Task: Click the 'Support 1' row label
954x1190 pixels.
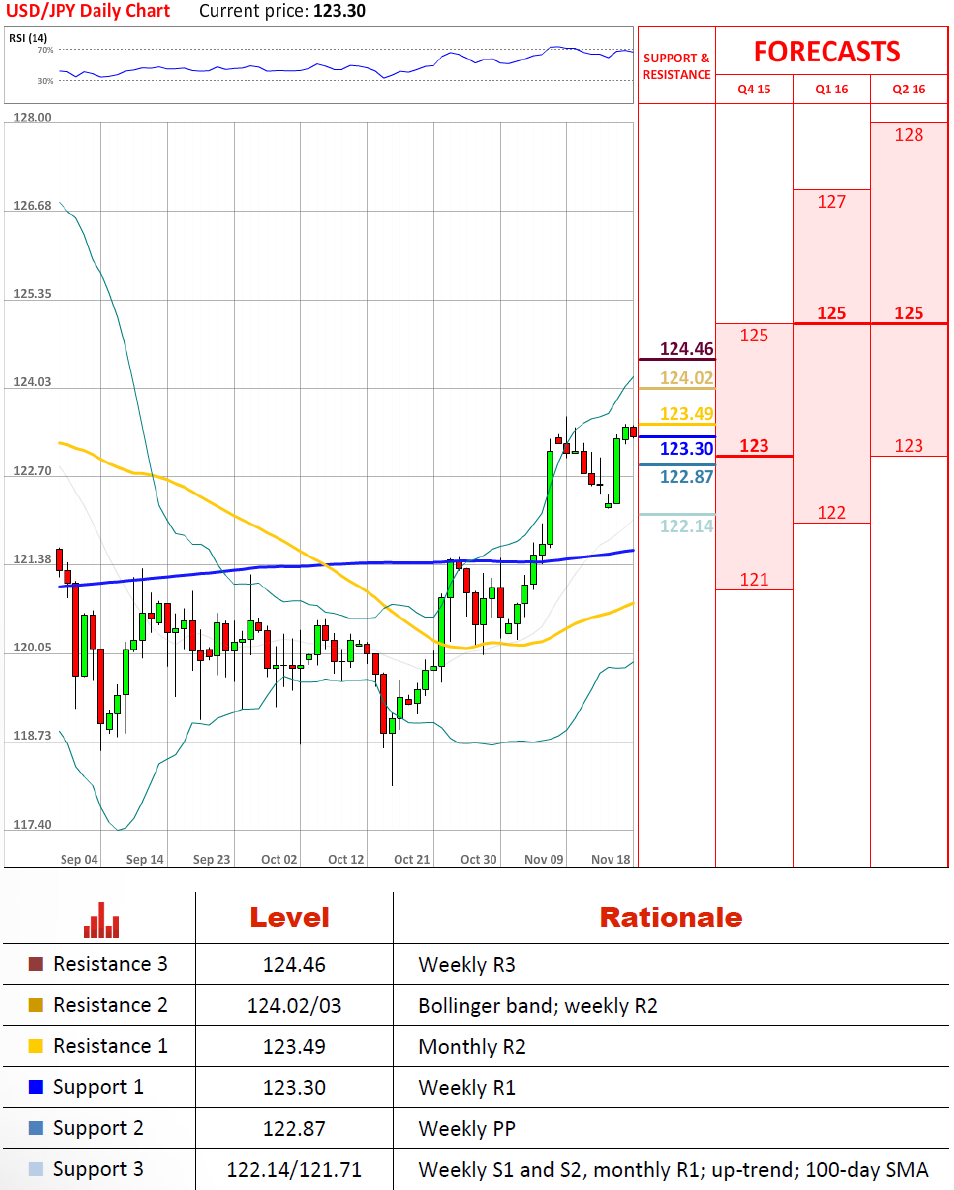Action: 98,1088
